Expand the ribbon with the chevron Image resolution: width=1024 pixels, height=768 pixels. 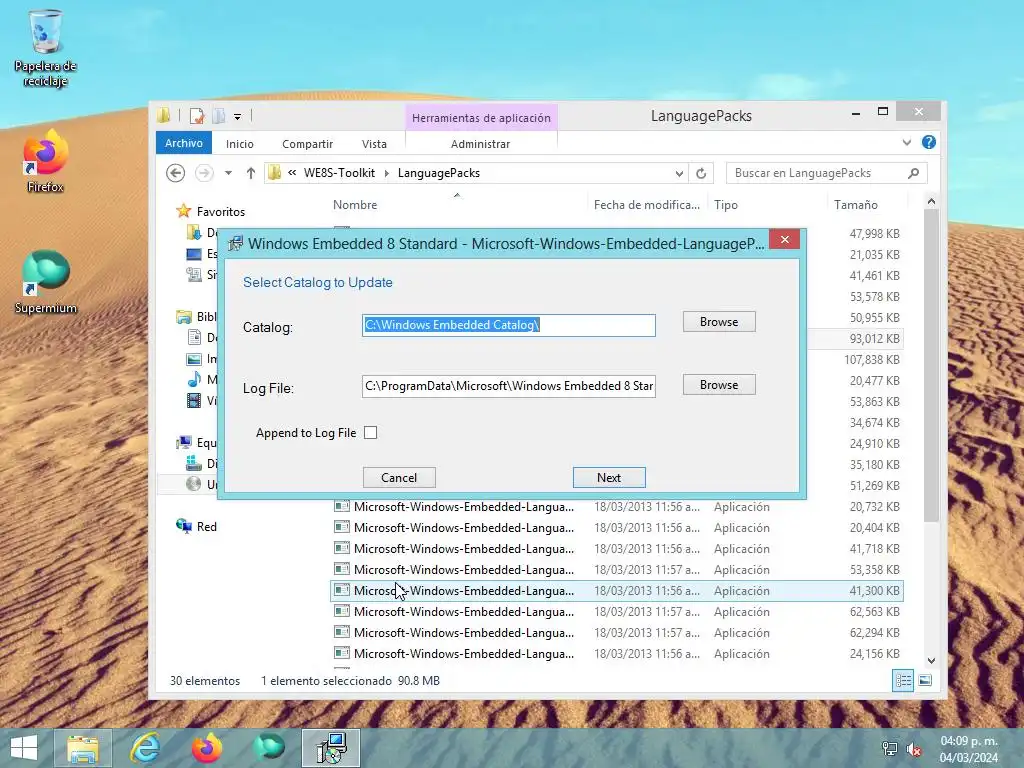click(x=906, y=142)
